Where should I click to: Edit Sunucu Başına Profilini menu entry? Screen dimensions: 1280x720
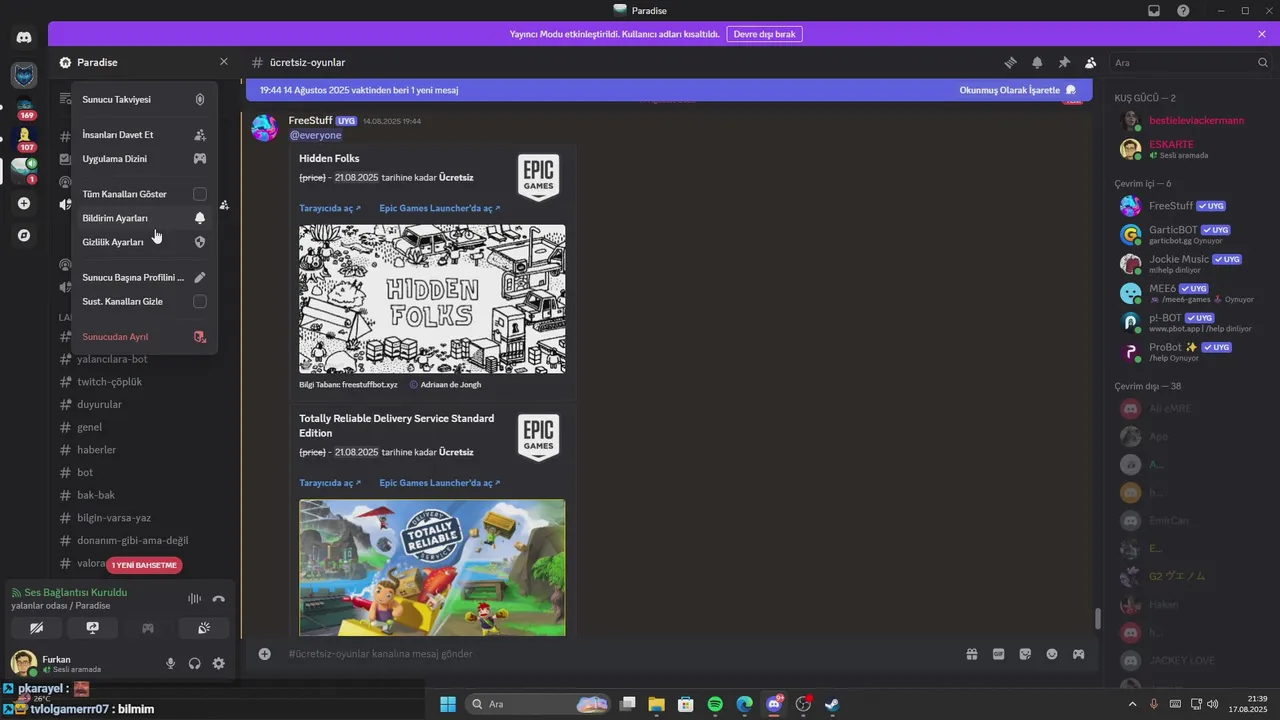(x=144, y=277)
